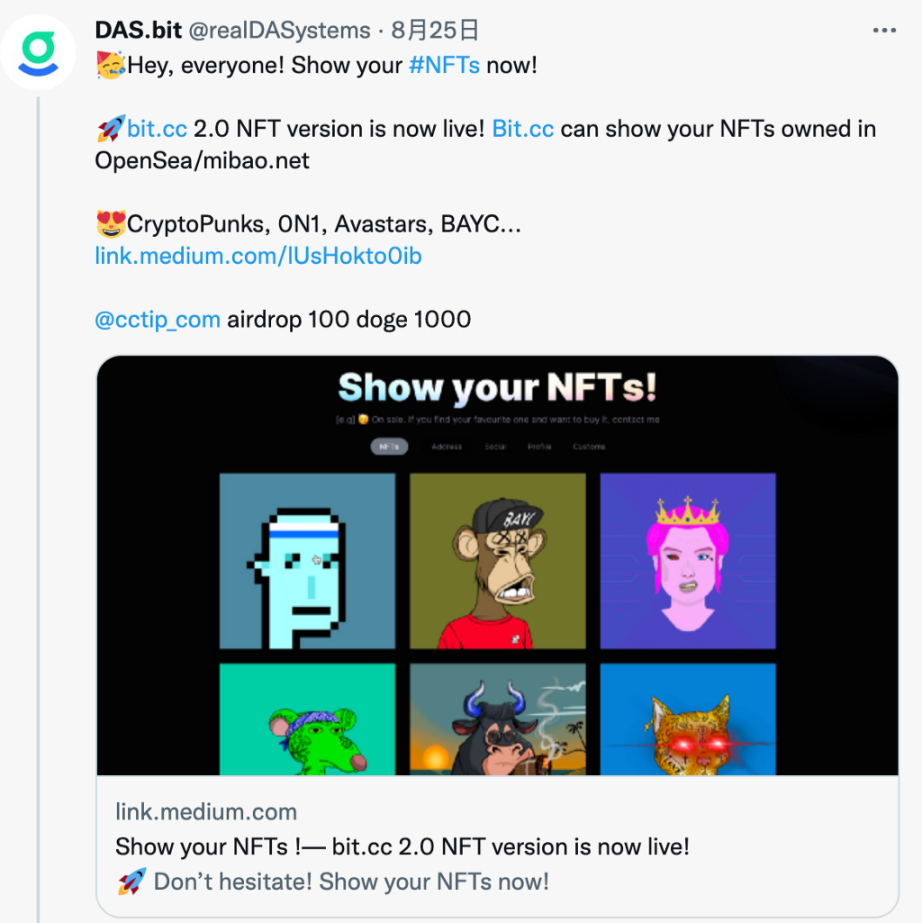Open the link.medium.com/lUsHokto0ib URL

pyautogui.click(x=258, y=256)
